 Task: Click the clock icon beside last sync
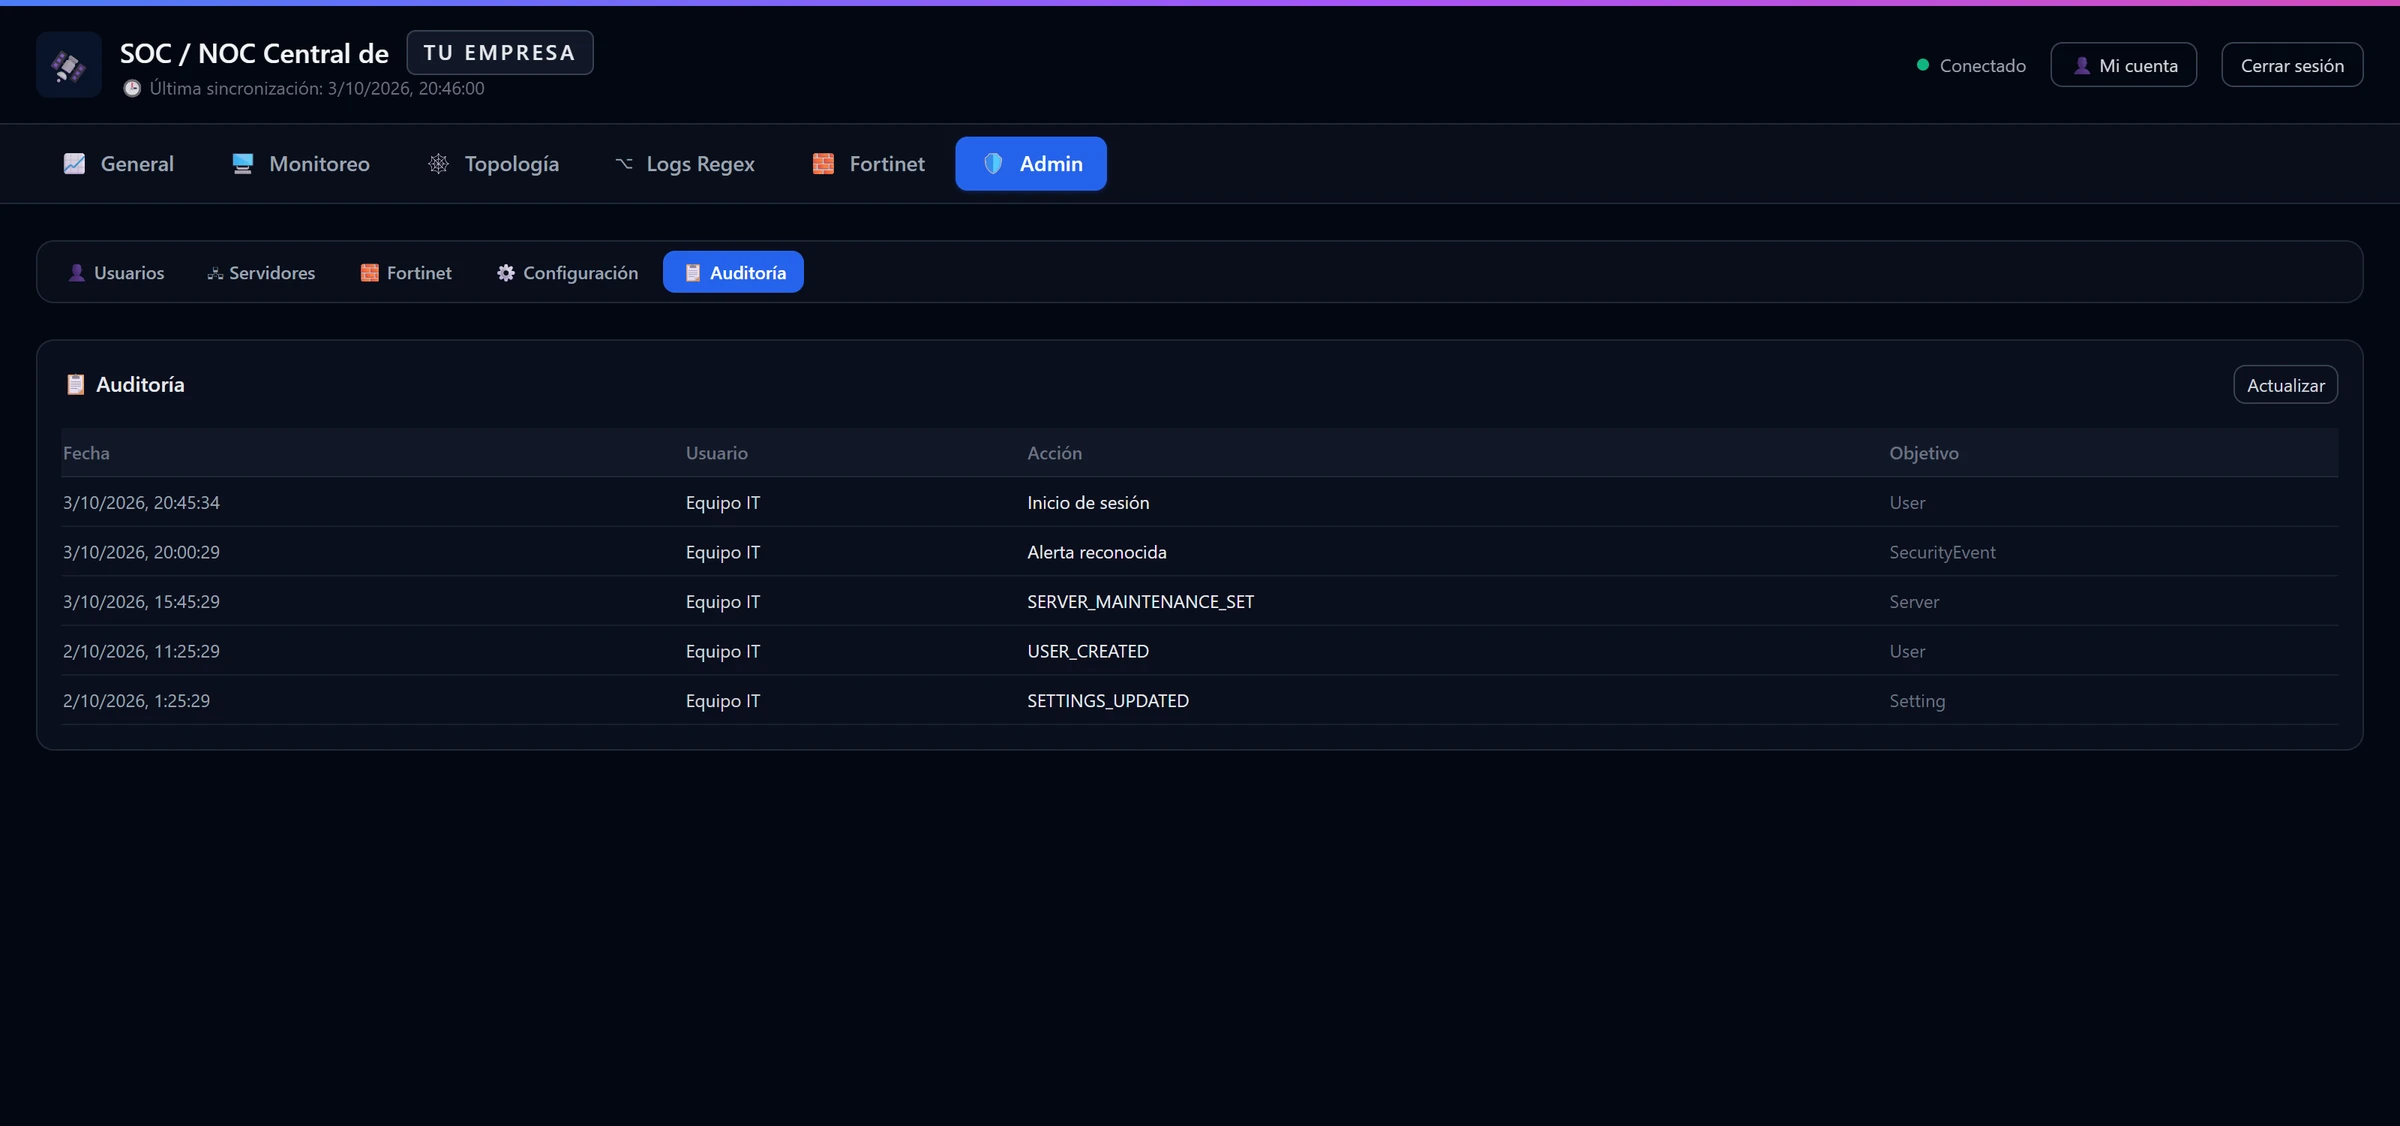click(132, 88)
